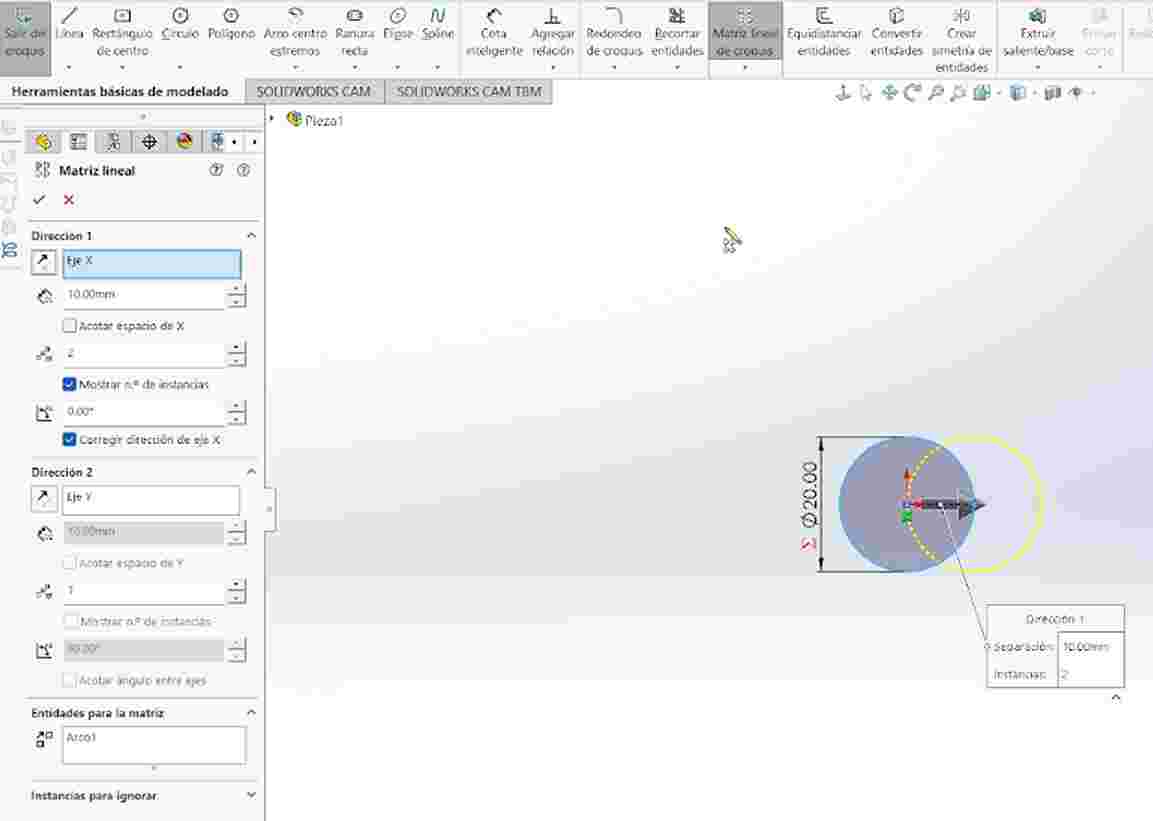This screenshot has height=821, width=1153.
Task: Click Eje Y direction field
Action: coord(151,500)
